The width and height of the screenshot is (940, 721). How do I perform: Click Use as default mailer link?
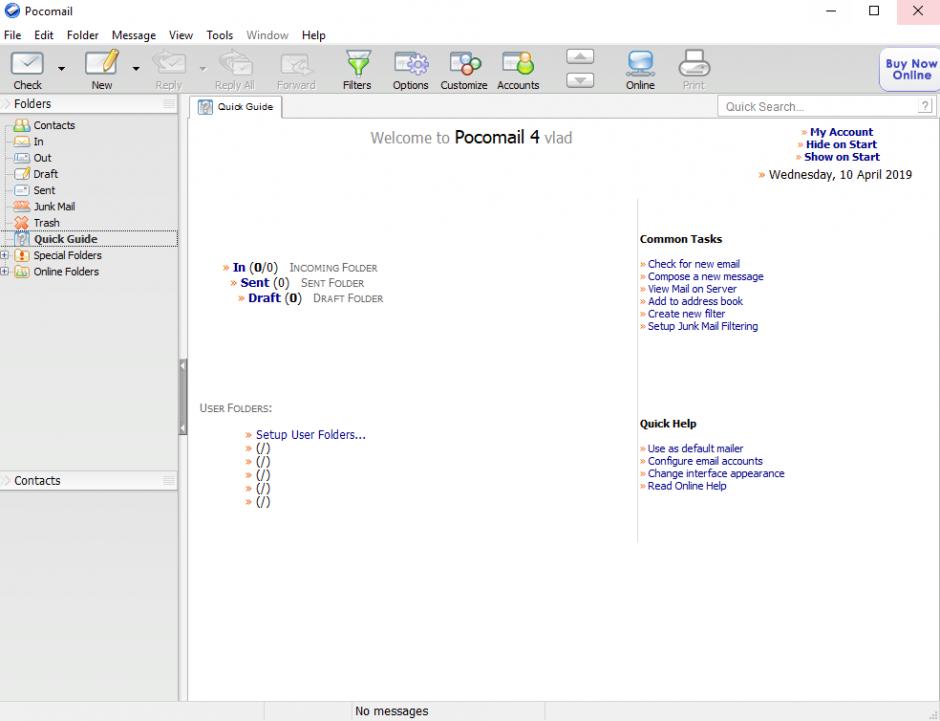click(x=695, y=448)
